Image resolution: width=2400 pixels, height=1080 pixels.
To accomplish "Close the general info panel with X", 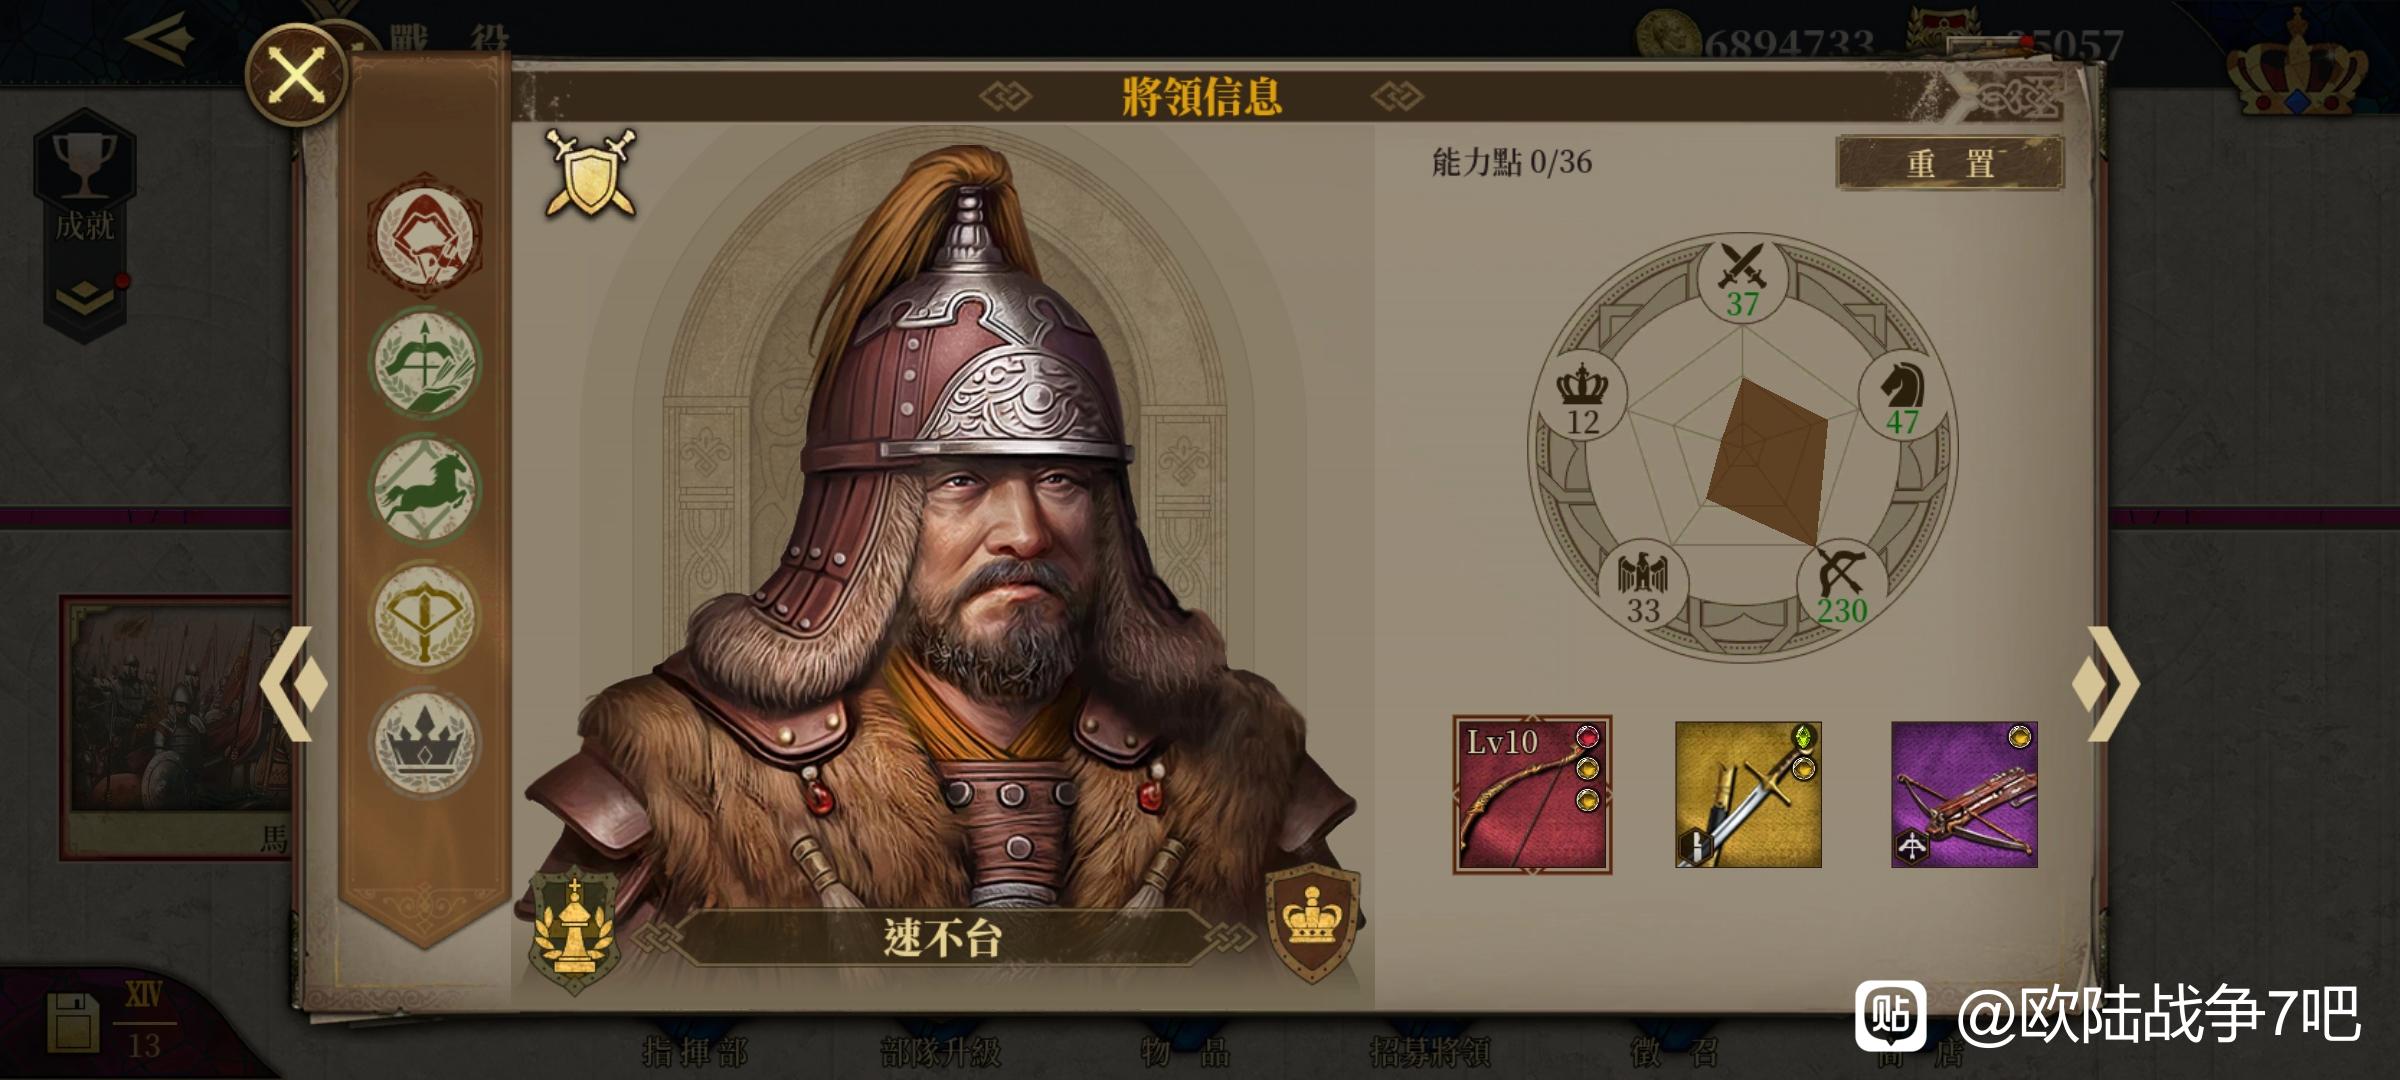I will tap(297, 75).
